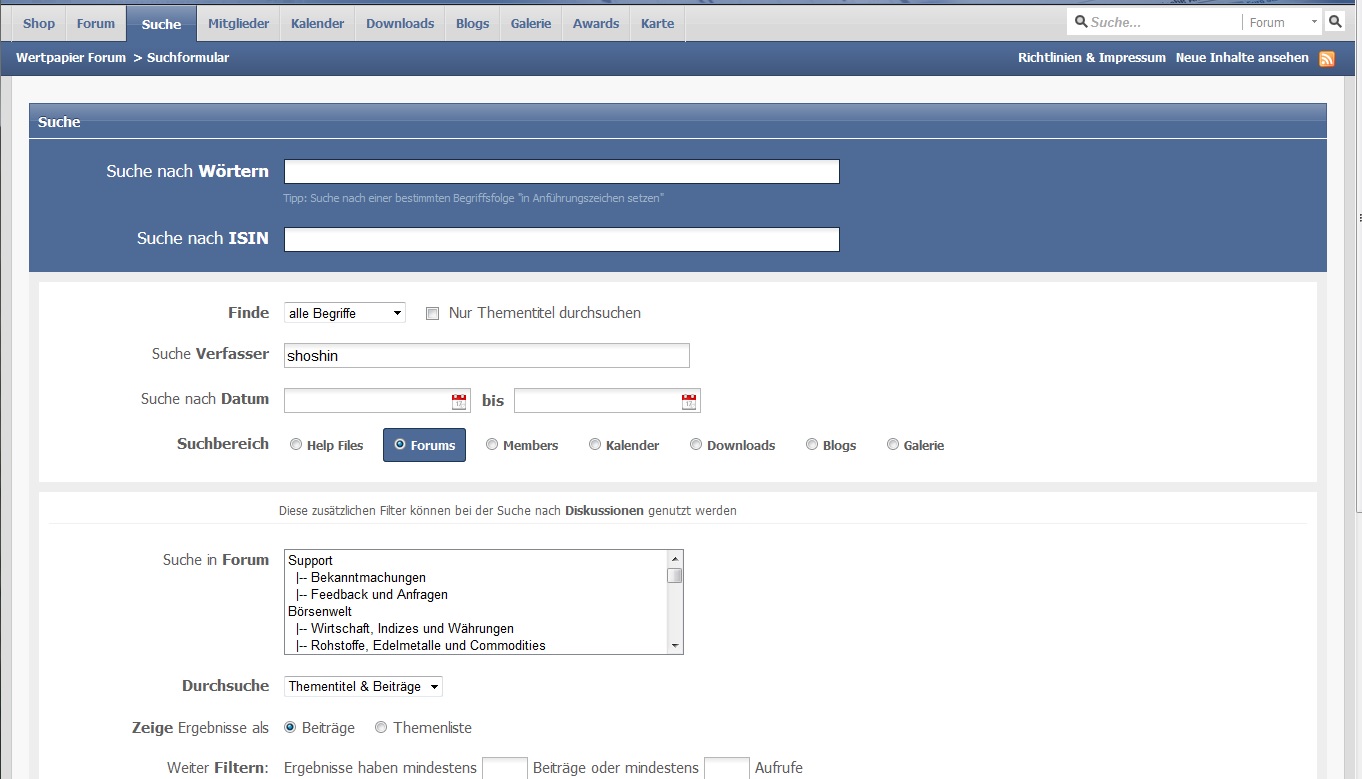Image resolution: width=1362 pixels, height=779 pixels.
Task: Open the Blogs tab
Action: coord(473,23)
